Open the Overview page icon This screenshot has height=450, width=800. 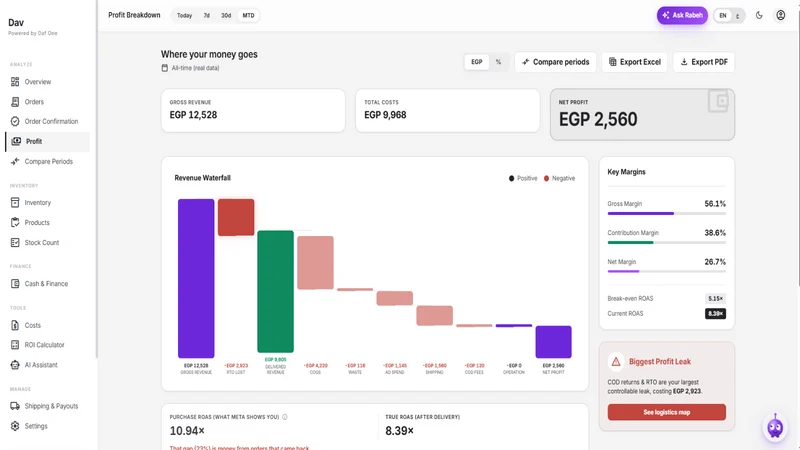pos(15,82)
